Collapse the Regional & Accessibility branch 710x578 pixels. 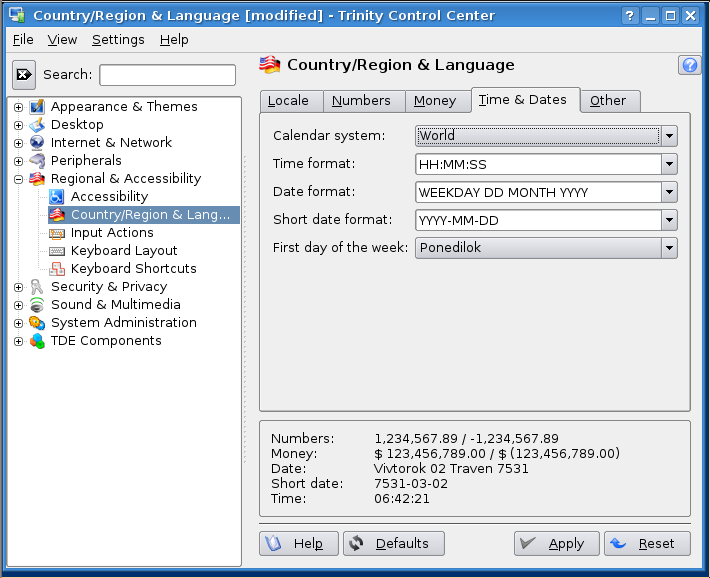click(x=19, y=179)
